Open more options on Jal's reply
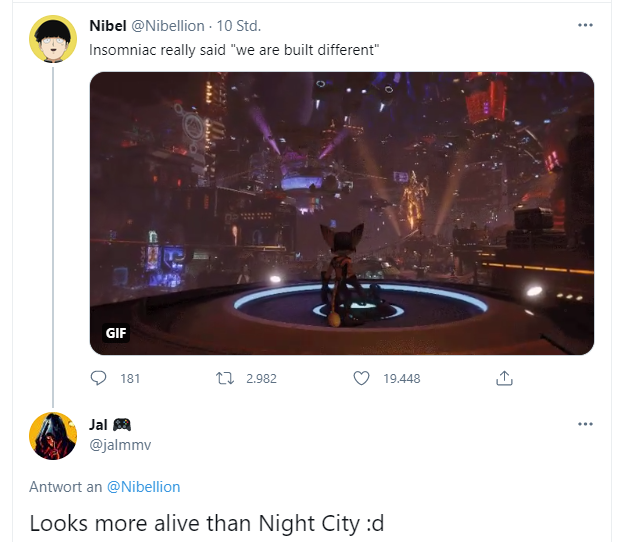 (585, 424)
